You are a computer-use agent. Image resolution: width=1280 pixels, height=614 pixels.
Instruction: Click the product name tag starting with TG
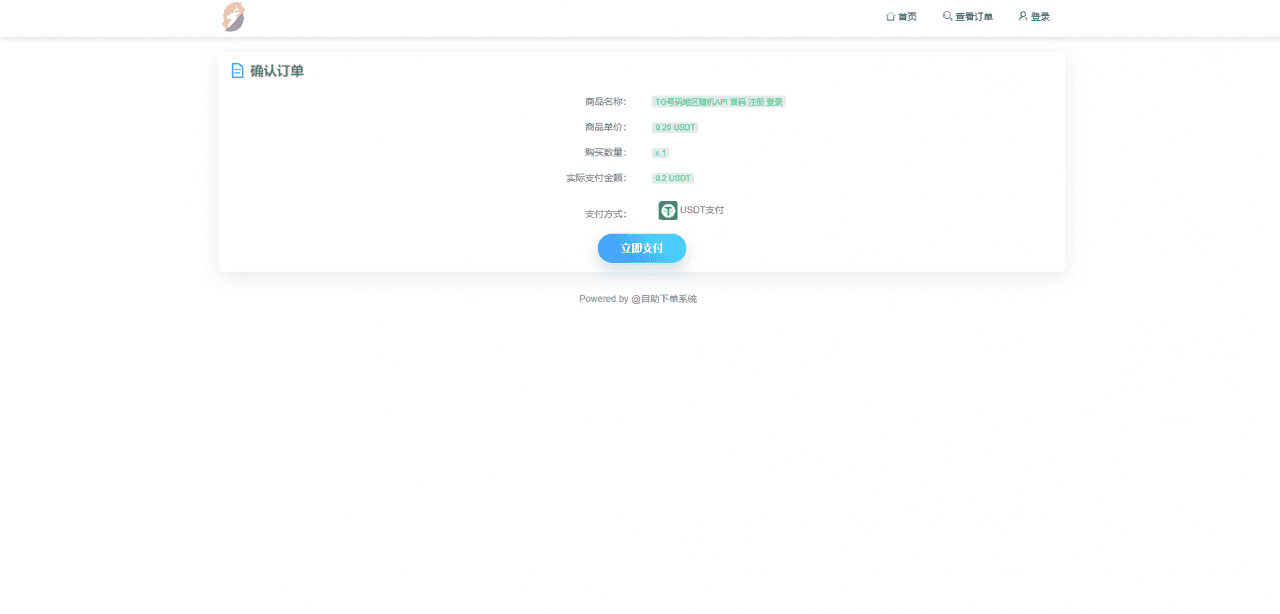(719, 102)
